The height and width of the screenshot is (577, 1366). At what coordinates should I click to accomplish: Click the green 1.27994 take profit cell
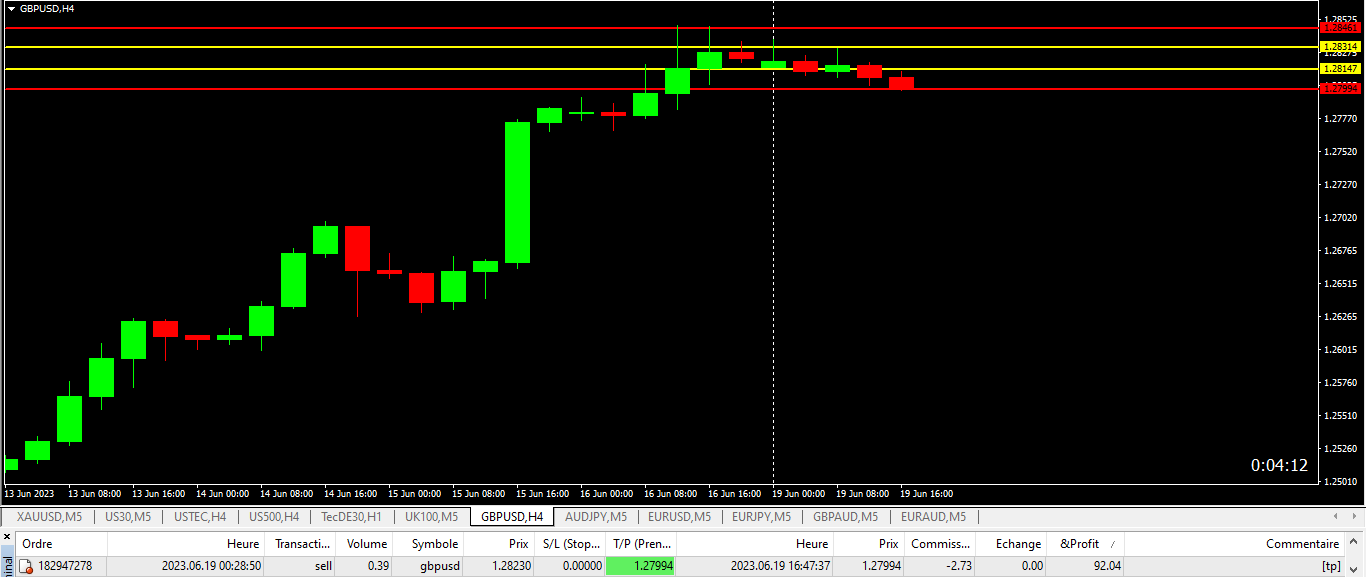[641, 566]
